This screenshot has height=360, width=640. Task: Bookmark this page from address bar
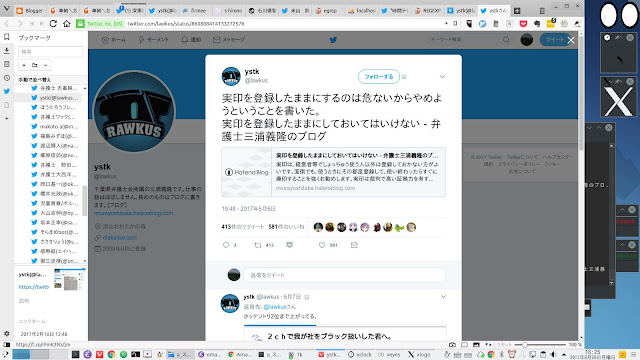[x=455, y=24]
